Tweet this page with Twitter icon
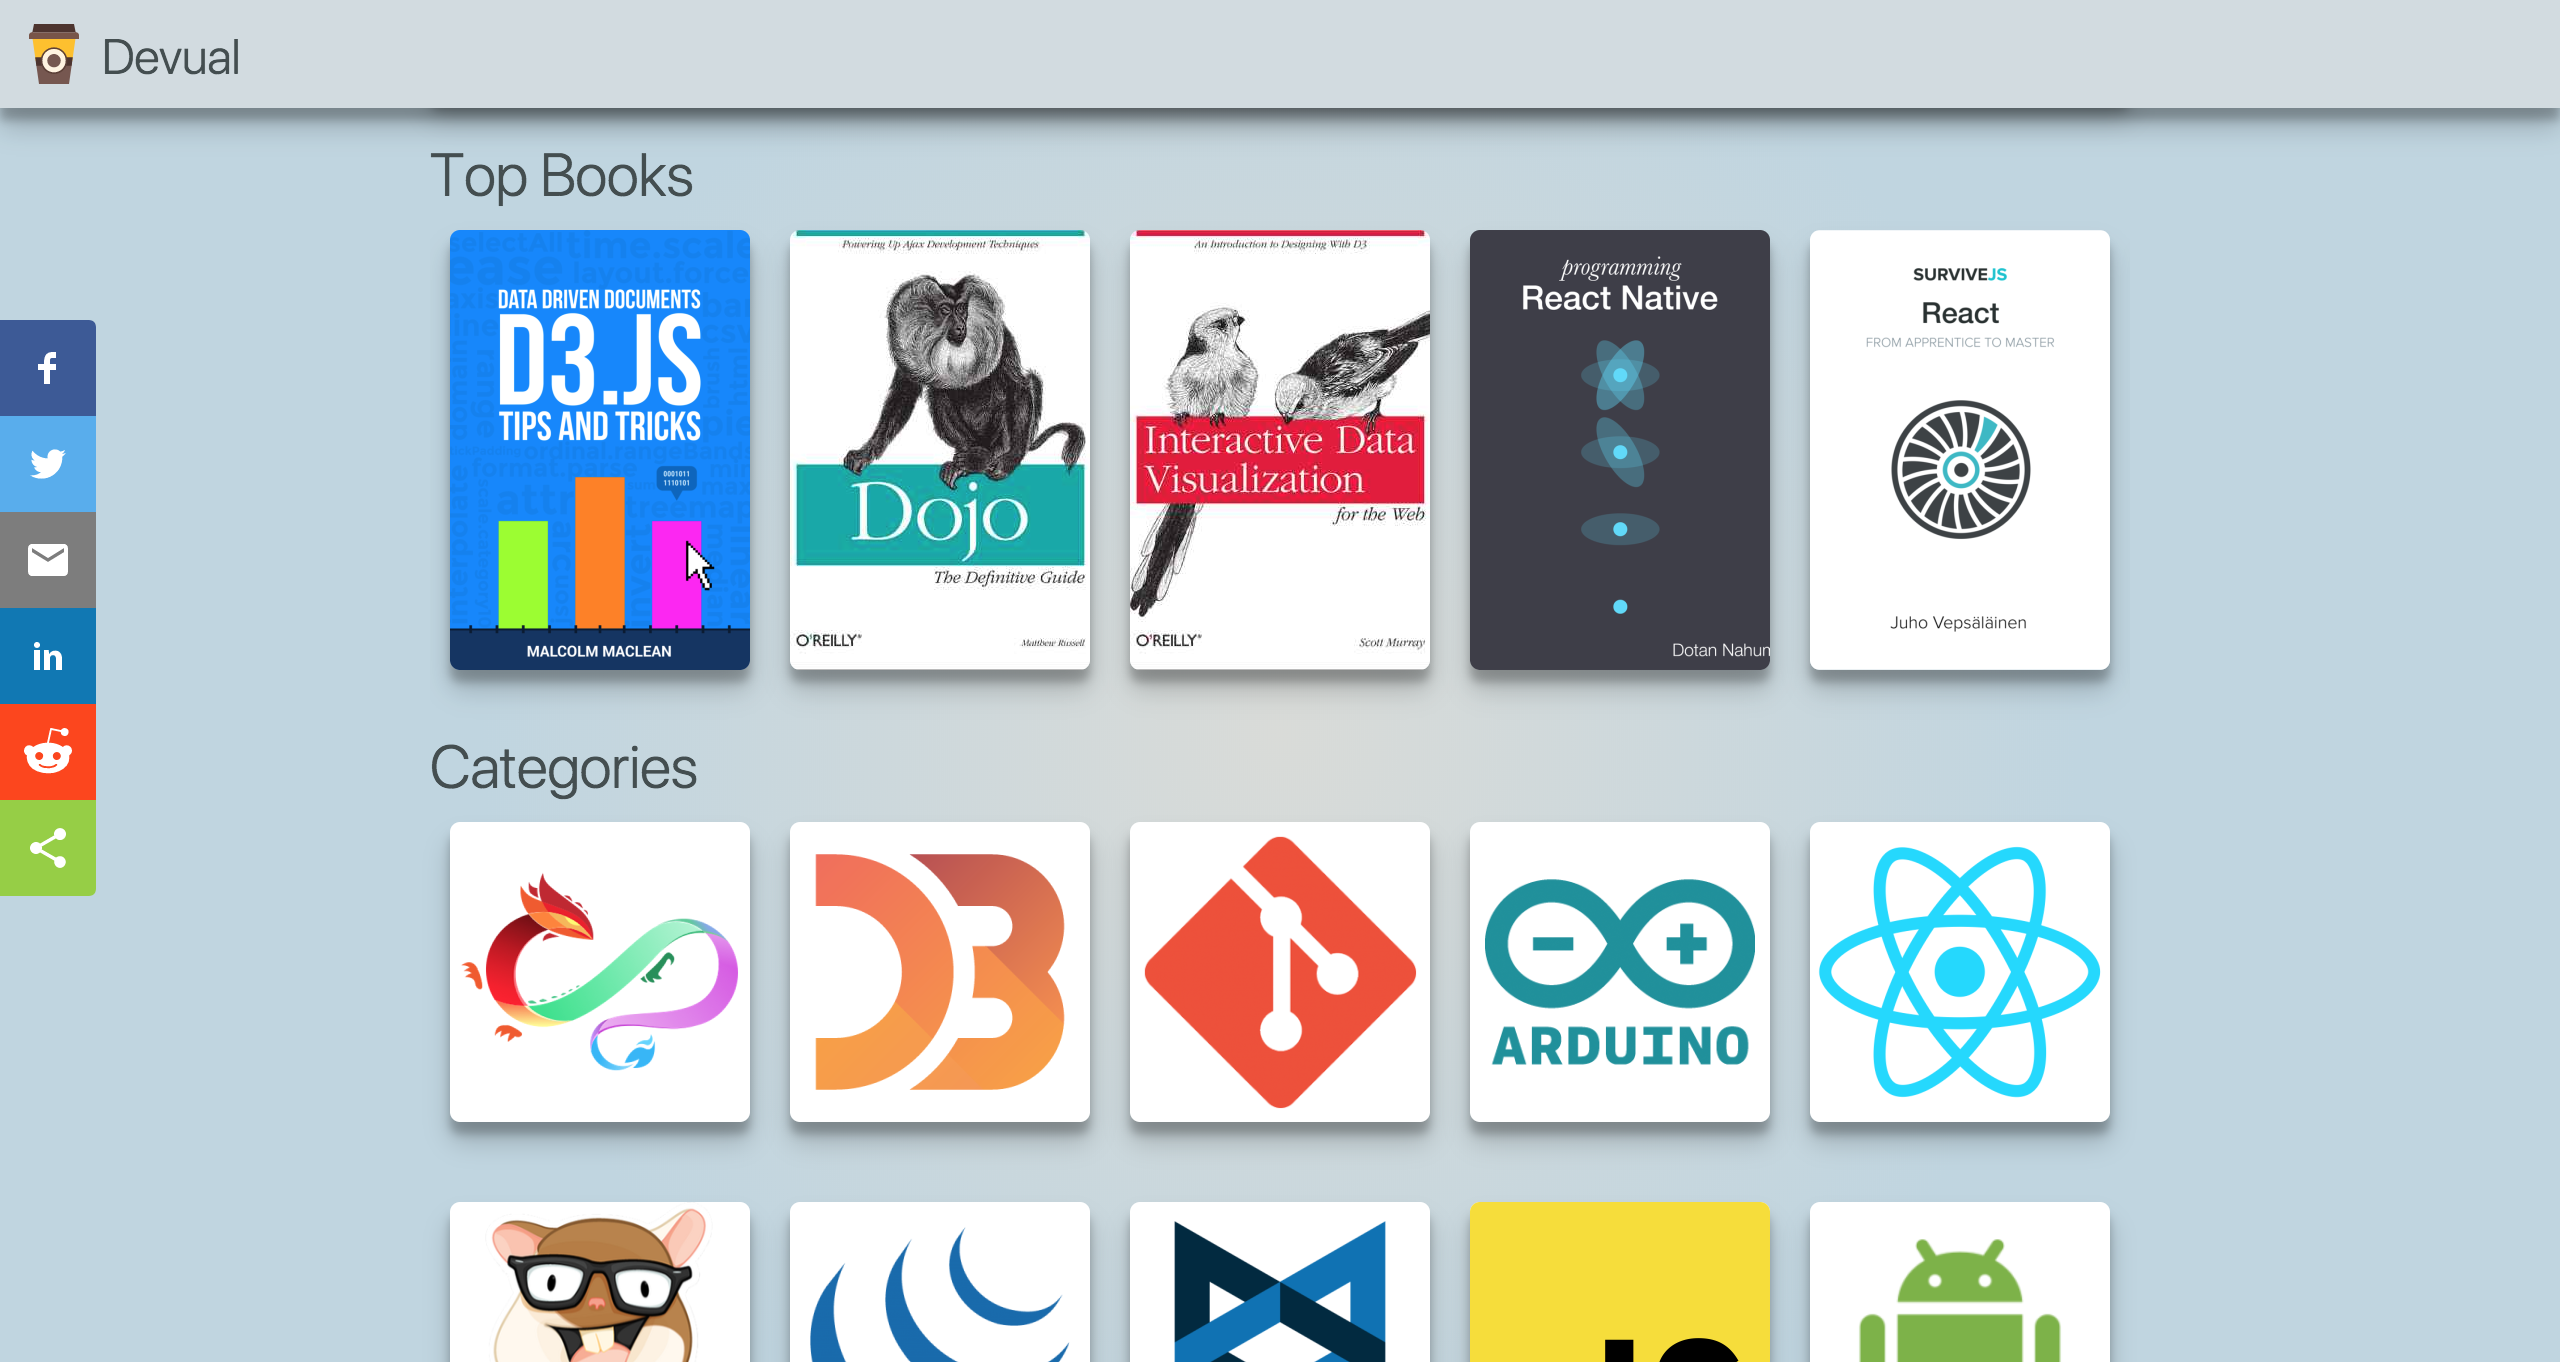The width and height of the screenshot is (2560, 1362). [47, 464]
